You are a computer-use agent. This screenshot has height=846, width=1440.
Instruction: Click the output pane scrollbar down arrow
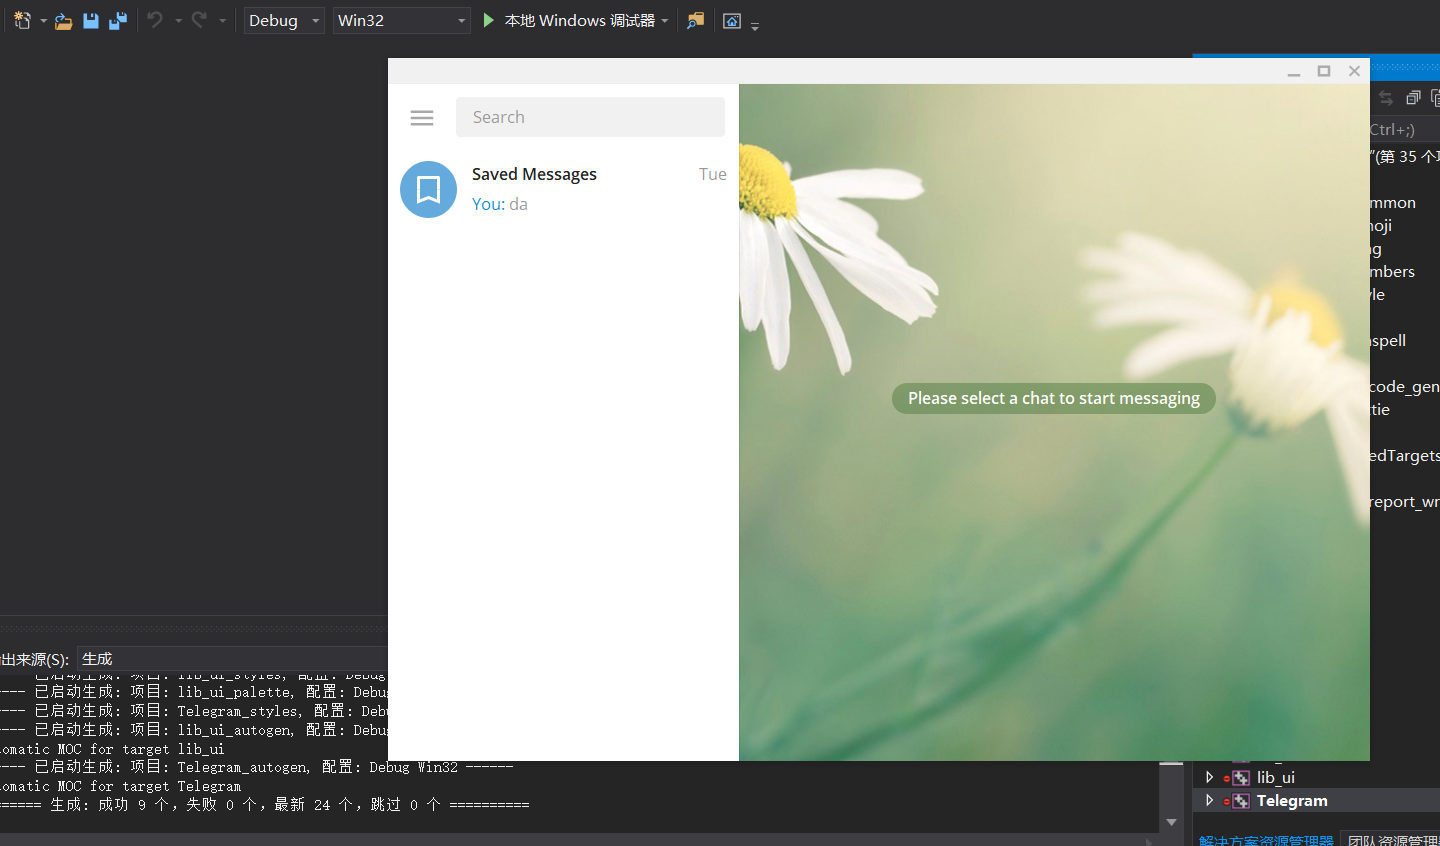[x=1171, y=822]
